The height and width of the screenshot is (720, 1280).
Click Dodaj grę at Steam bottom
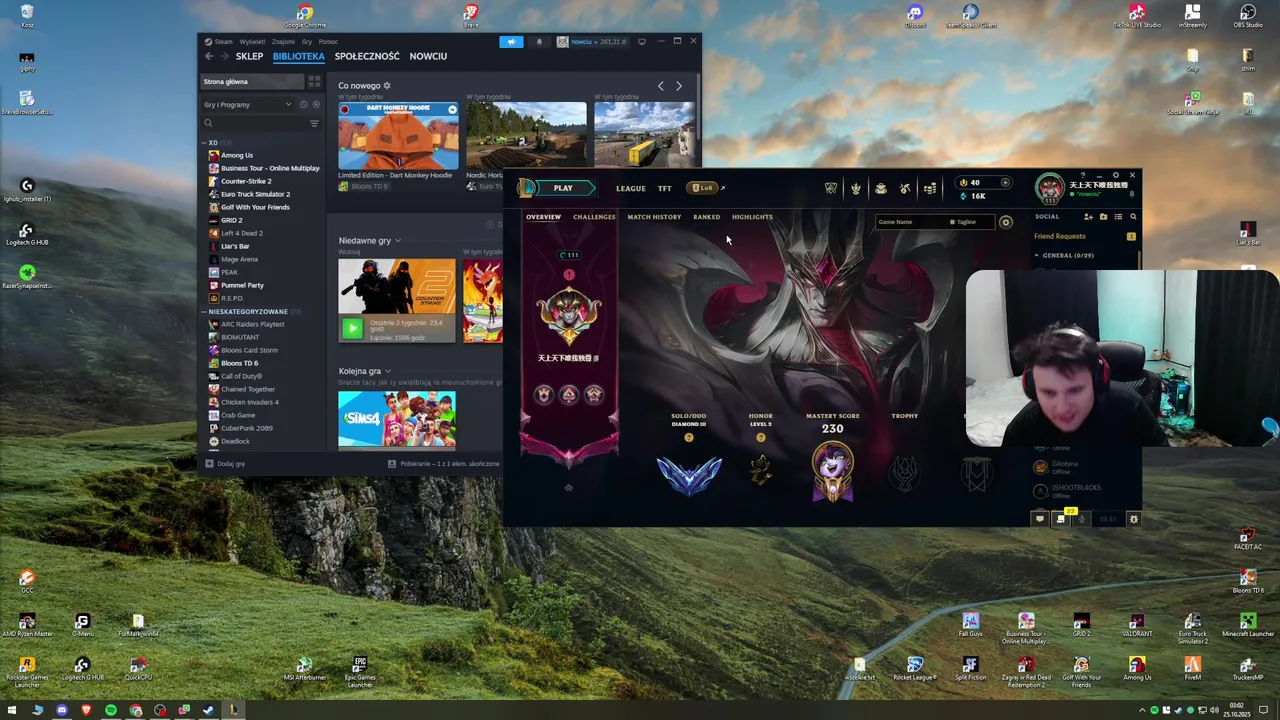[x=225, y=464]
